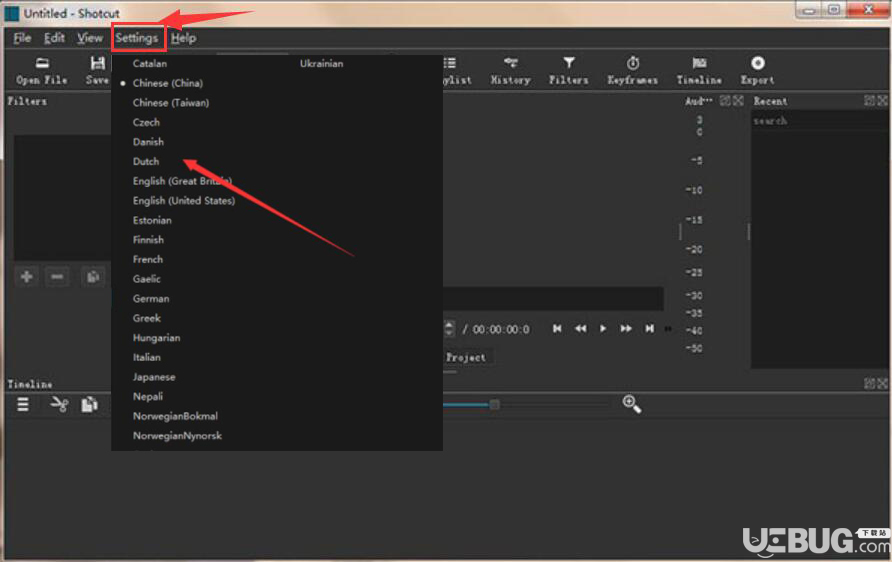
Task: Open the History panel icon
Action: pyautogui.click(x=510, y=71)
